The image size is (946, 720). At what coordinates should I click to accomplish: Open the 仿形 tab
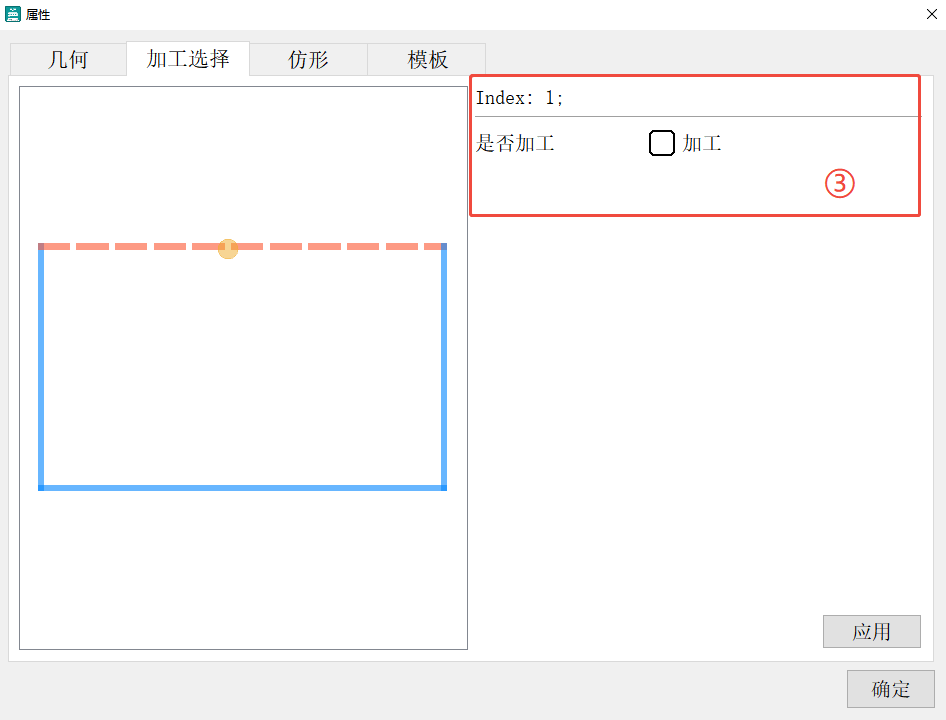point(308,59)
